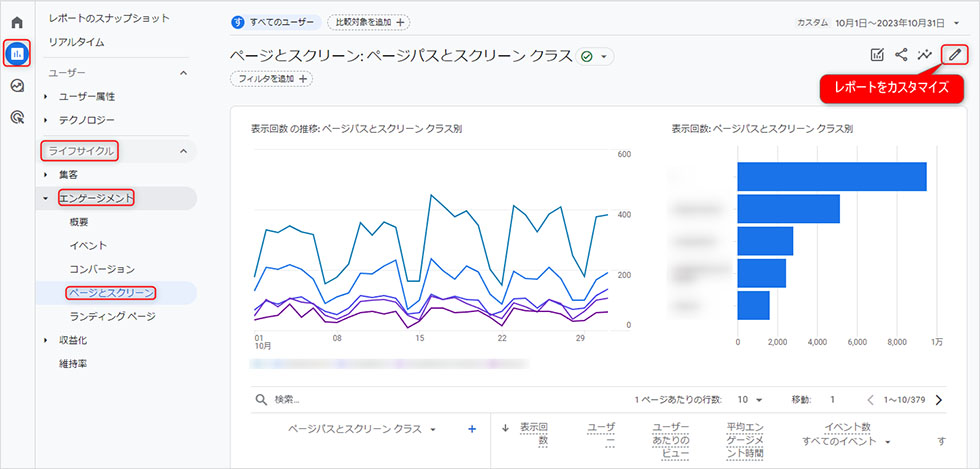
Task: Select the Reports bar chart icon
Action: click(18, 54)
